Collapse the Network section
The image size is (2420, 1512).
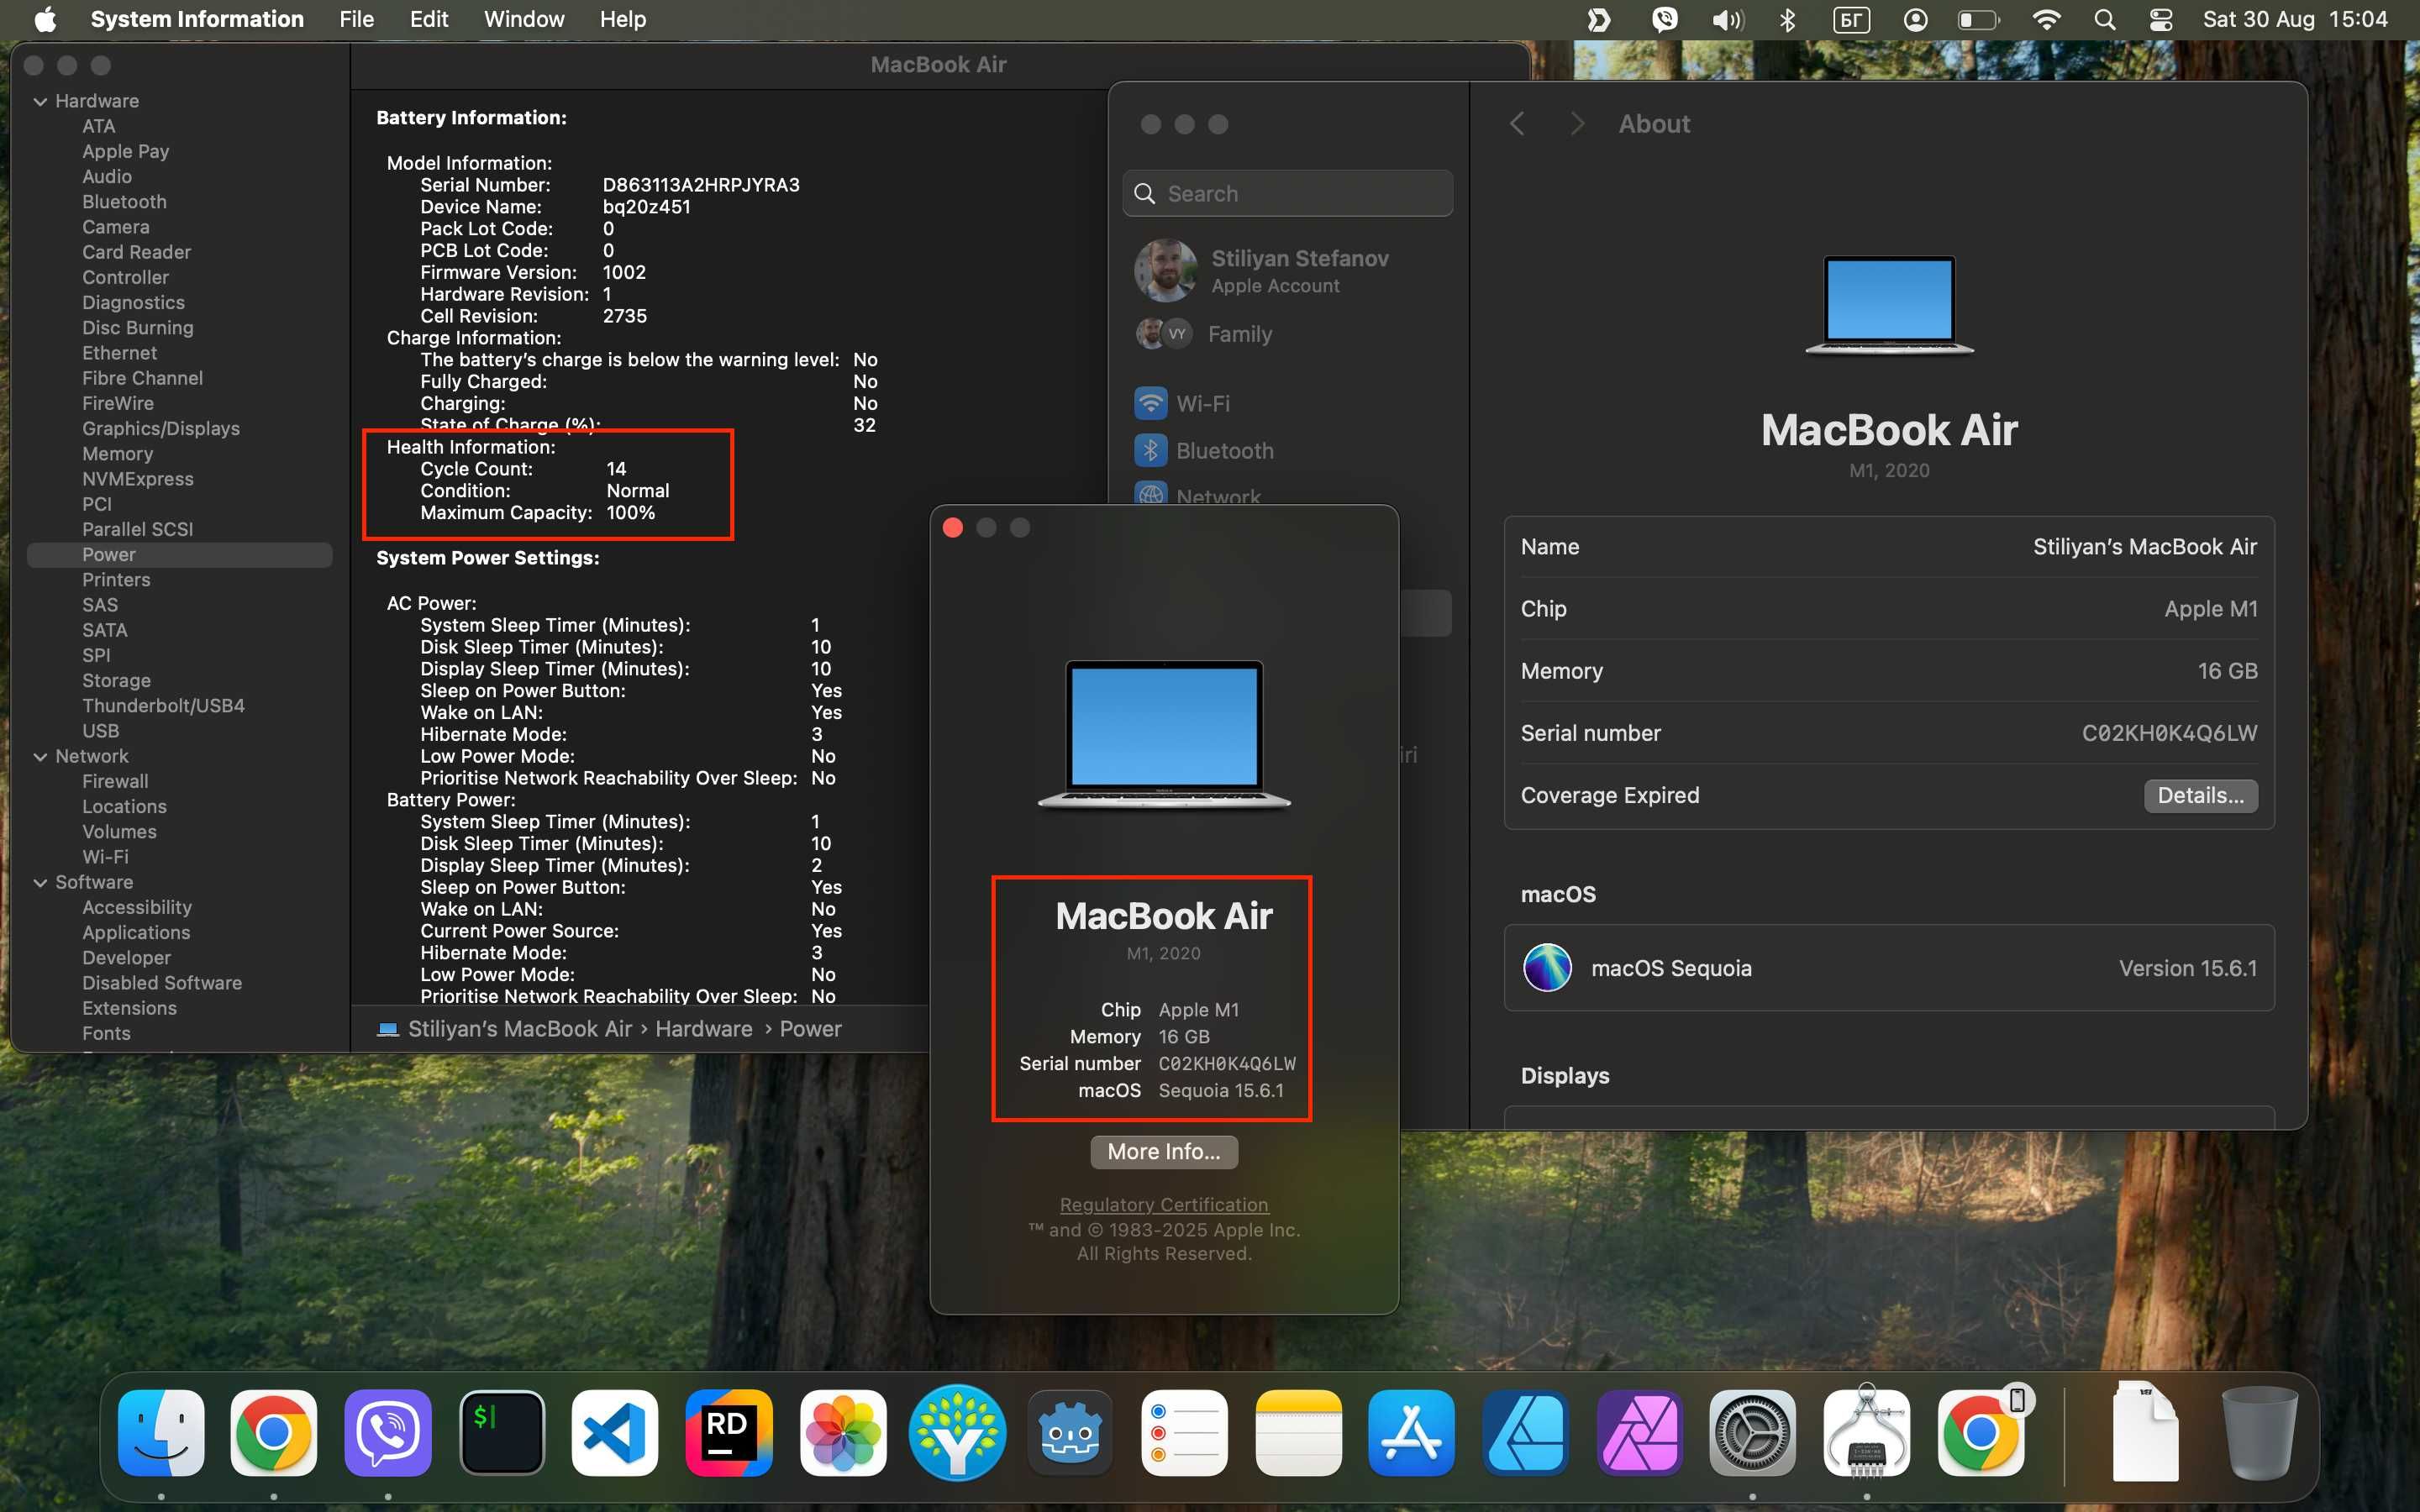pos(40,756)
